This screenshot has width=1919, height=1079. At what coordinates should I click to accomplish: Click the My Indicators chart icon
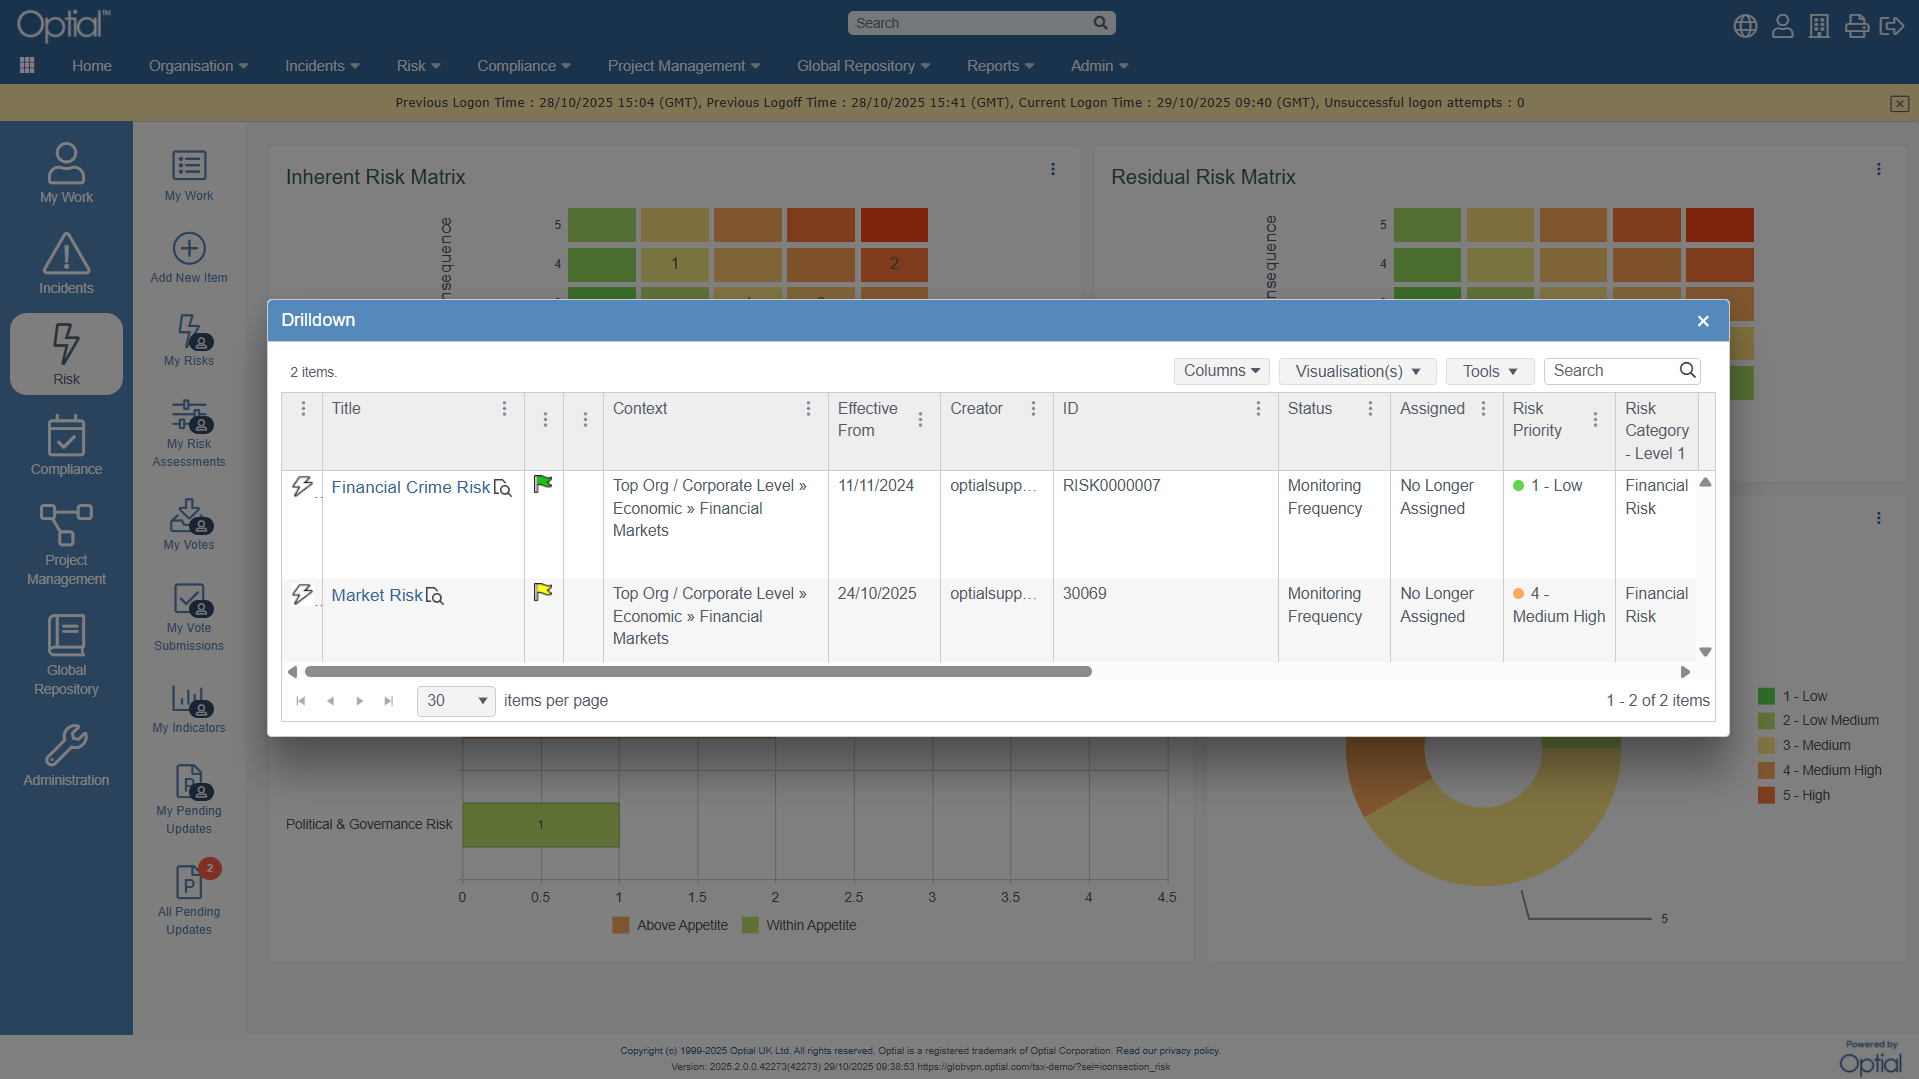[x=188, y=703]
